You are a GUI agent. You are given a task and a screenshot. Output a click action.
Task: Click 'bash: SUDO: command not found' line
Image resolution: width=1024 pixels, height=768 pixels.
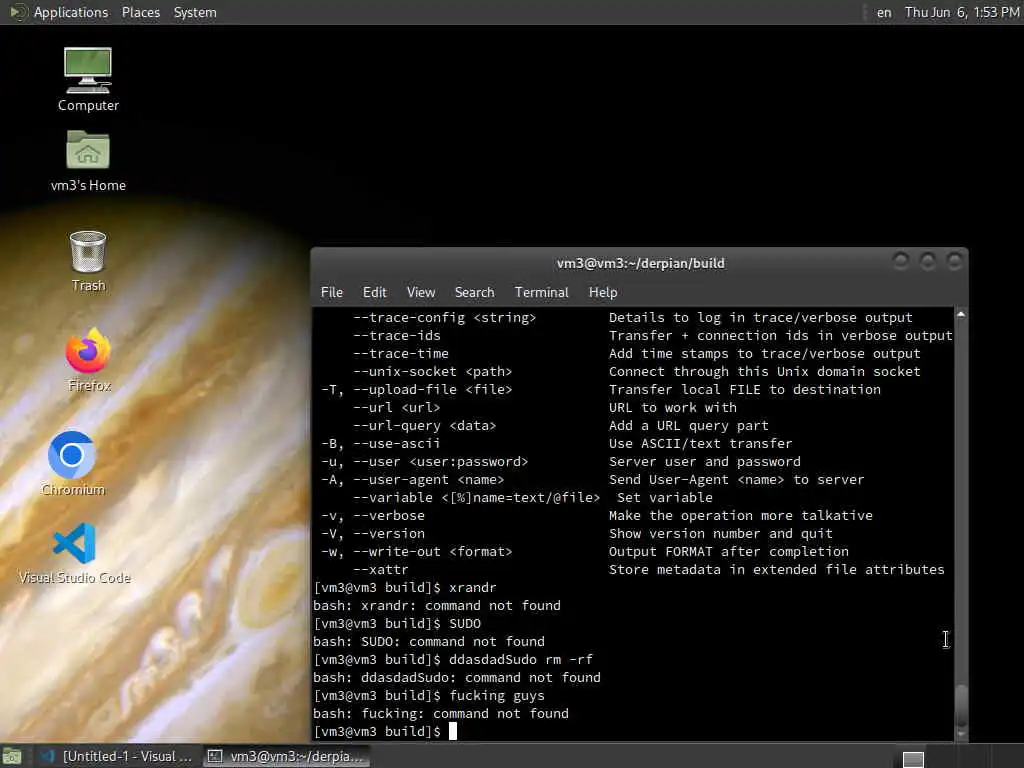point(429,641)
